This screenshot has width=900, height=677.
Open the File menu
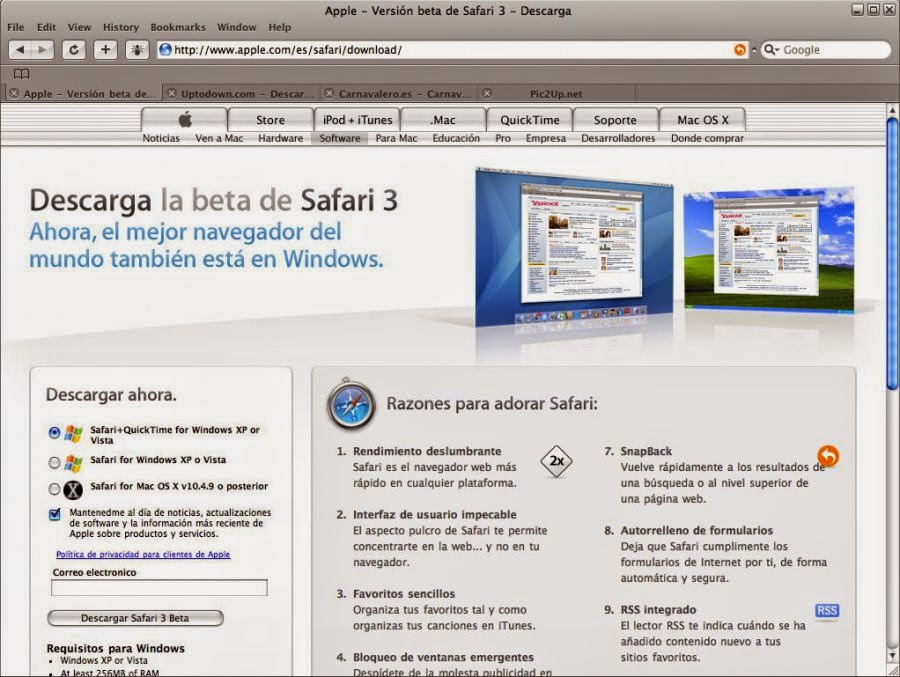15,27
